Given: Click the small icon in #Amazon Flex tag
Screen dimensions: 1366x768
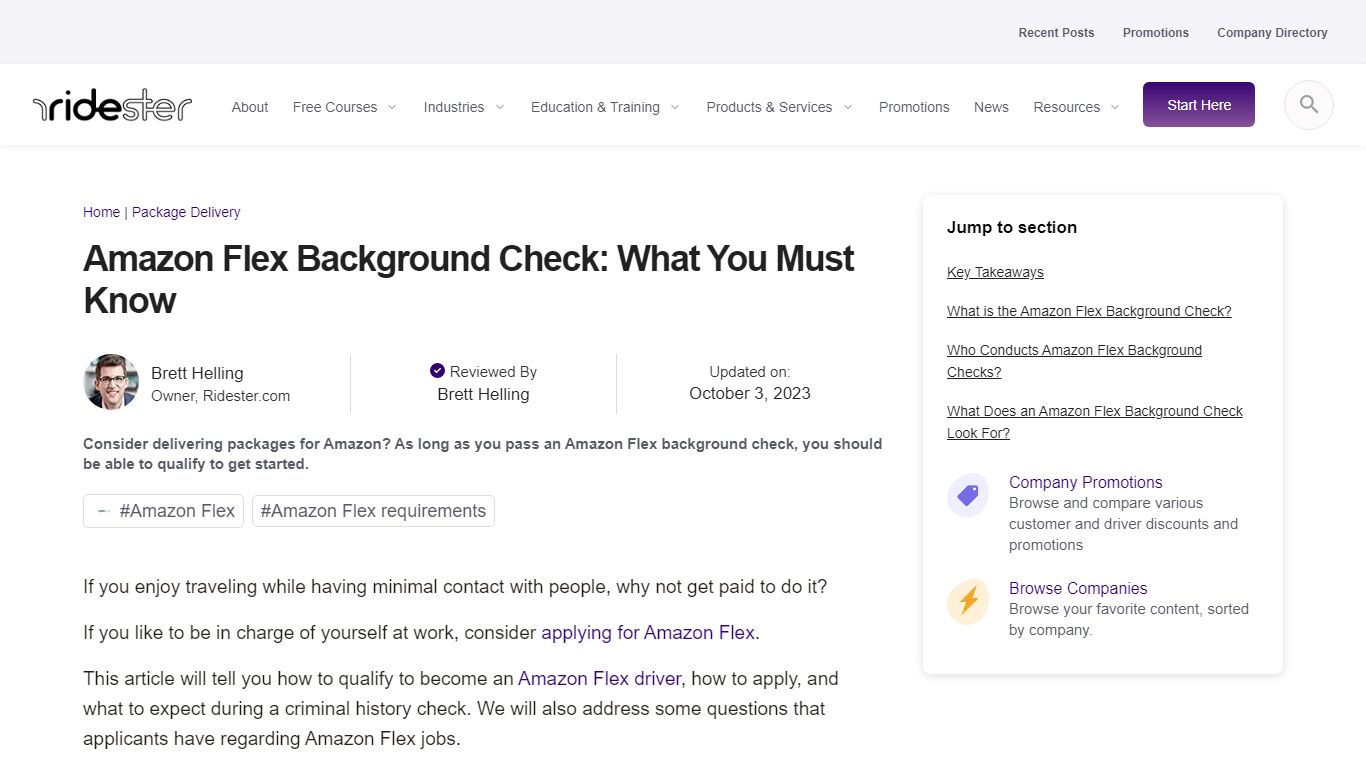Looking at the screenshot, I should [103, 511].
